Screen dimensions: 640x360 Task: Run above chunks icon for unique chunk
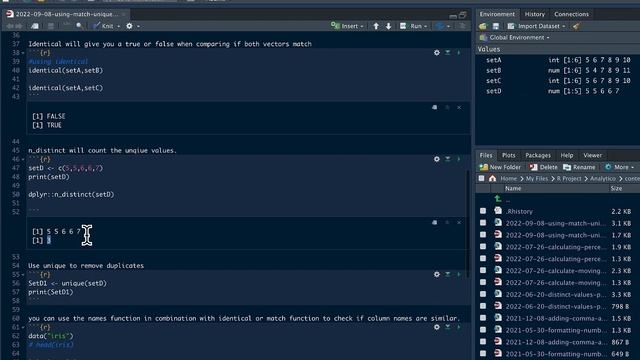click(x=448, y=274)
